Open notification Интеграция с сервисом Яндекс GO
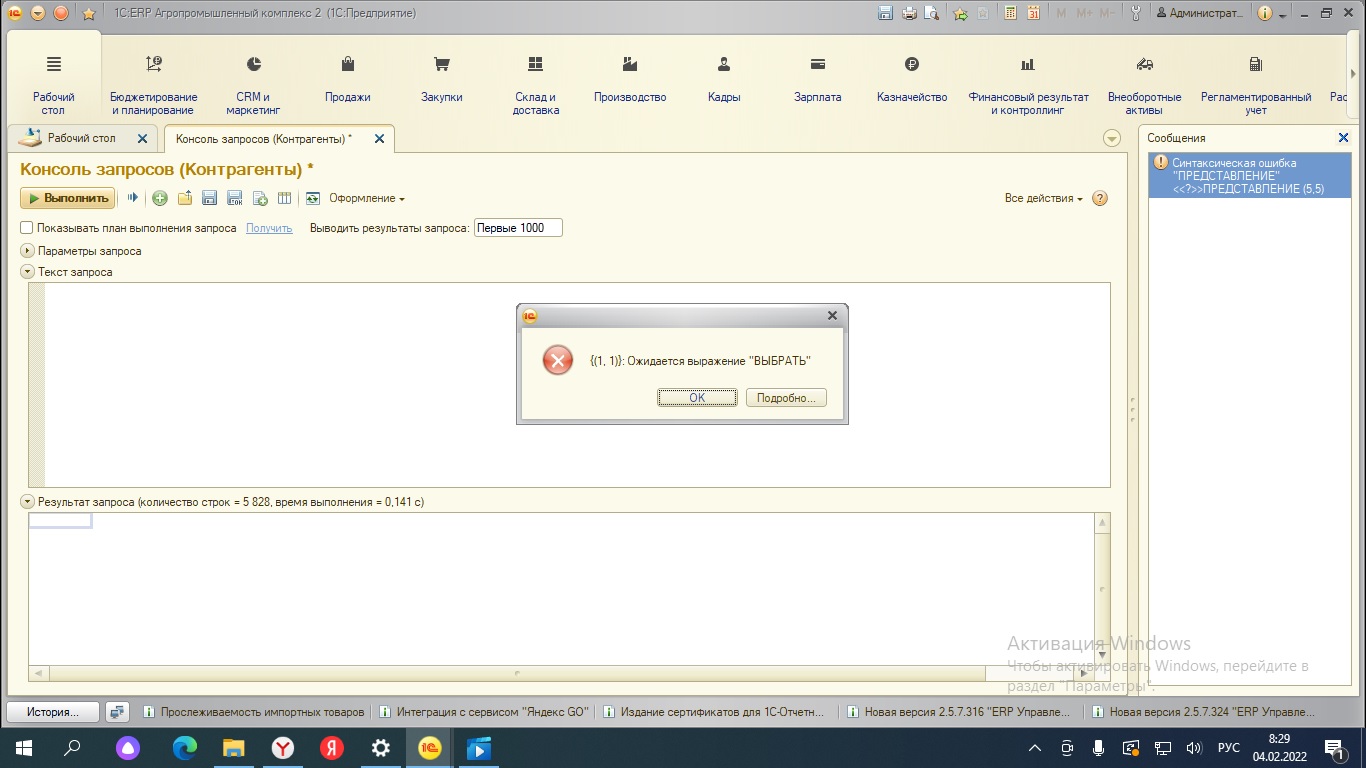This screenshot has width=1366, height=768. [484, 712]
